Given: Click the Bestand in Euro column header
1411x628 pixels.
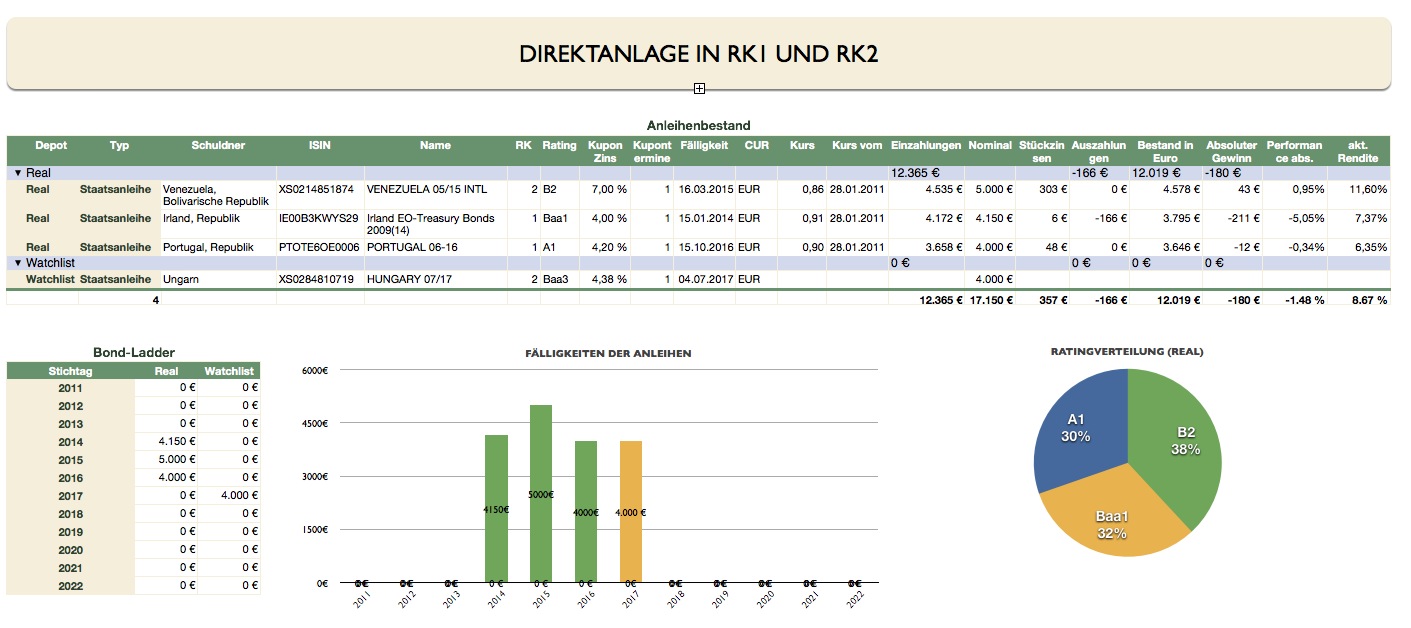Looking at the screenshot, I should tap(1165, 152).
